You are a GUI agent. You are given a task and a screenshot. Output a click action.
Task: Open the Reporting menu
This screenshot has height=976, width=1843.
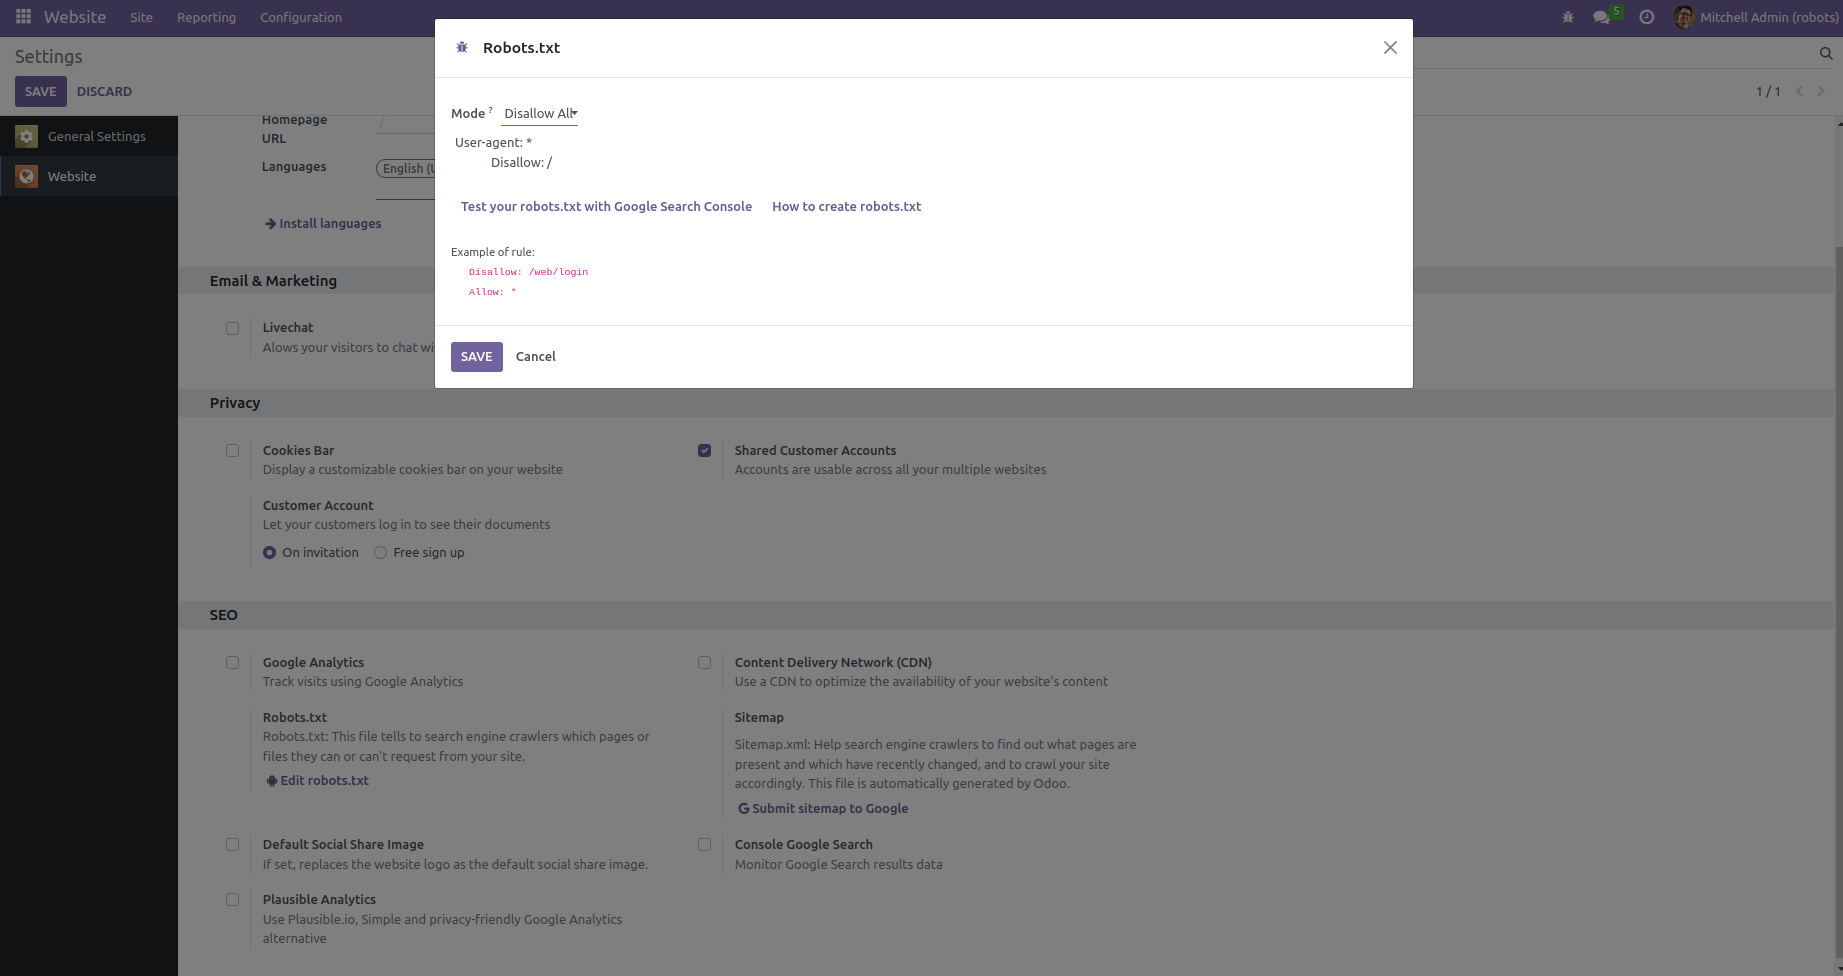click(x=206, y=17)
